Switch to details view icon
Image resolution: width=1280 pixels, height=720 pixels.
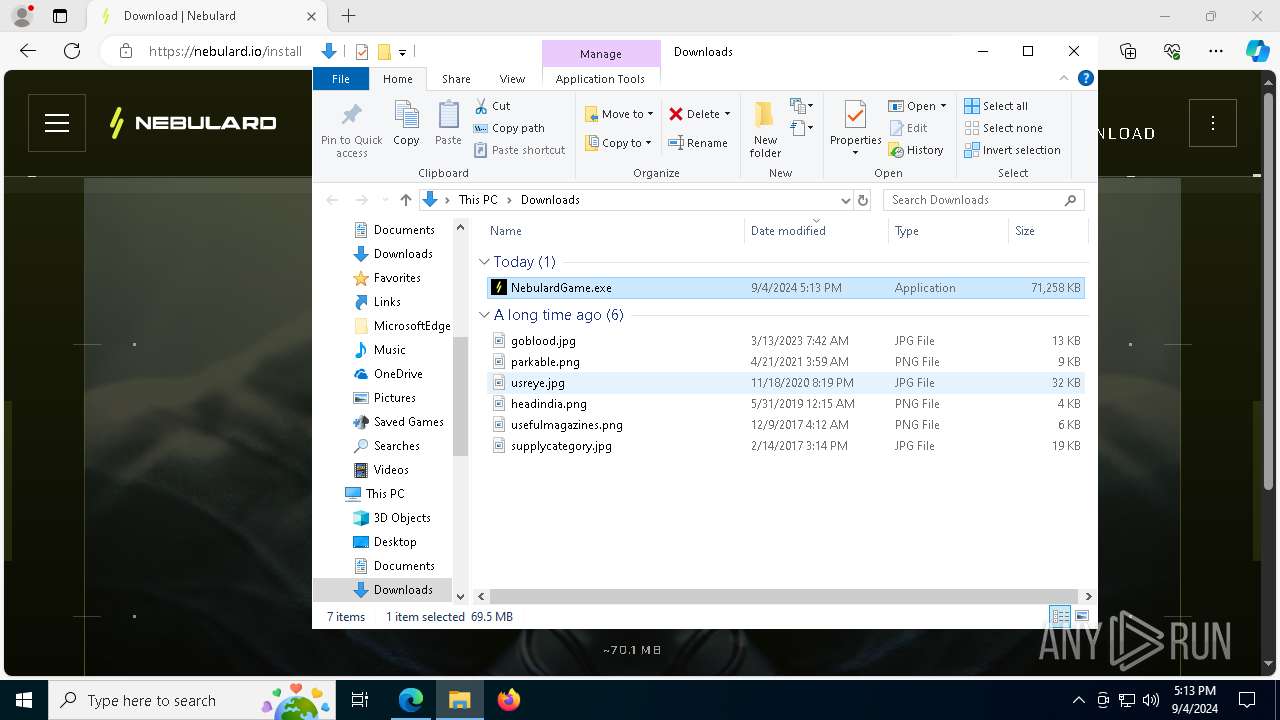tap(1060, 617)
